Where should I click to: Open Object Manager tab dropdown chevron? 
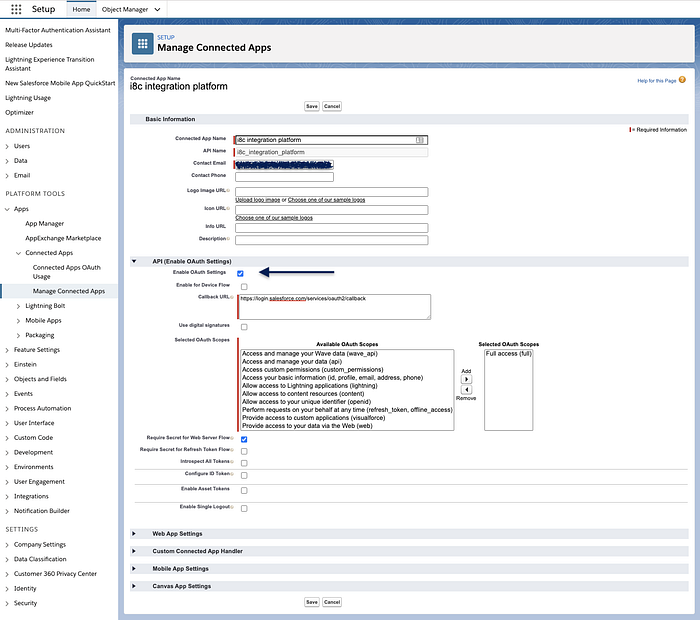[x=157, y=9]
